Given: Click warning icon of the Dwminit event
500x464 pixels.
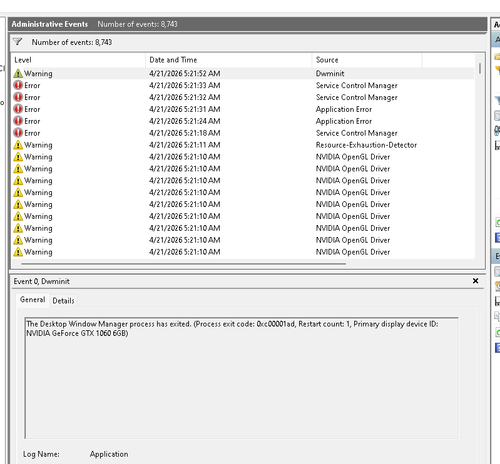Looking at the screenshot, I should pos(18,73).
